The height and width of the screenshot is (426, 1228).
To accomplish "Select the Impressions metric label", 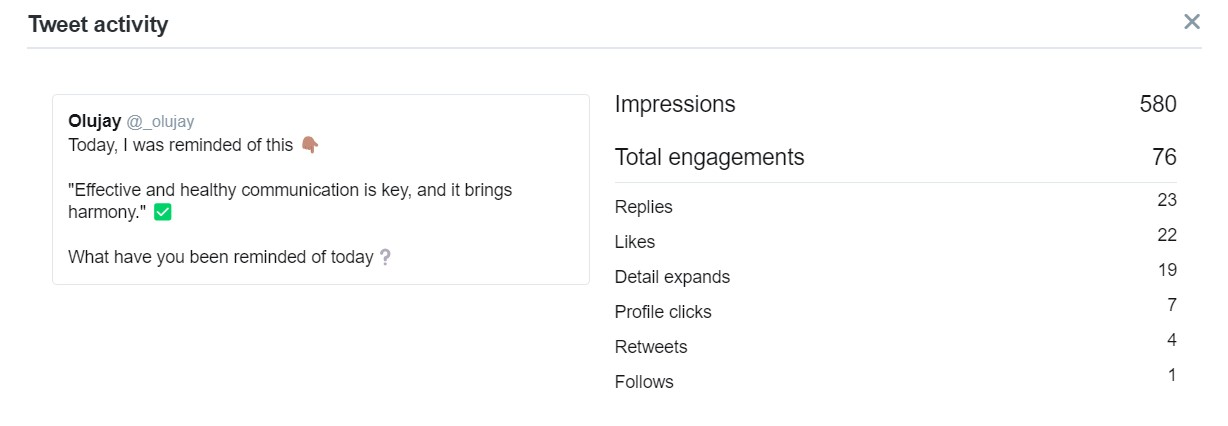I will click(x=675, y=104).
